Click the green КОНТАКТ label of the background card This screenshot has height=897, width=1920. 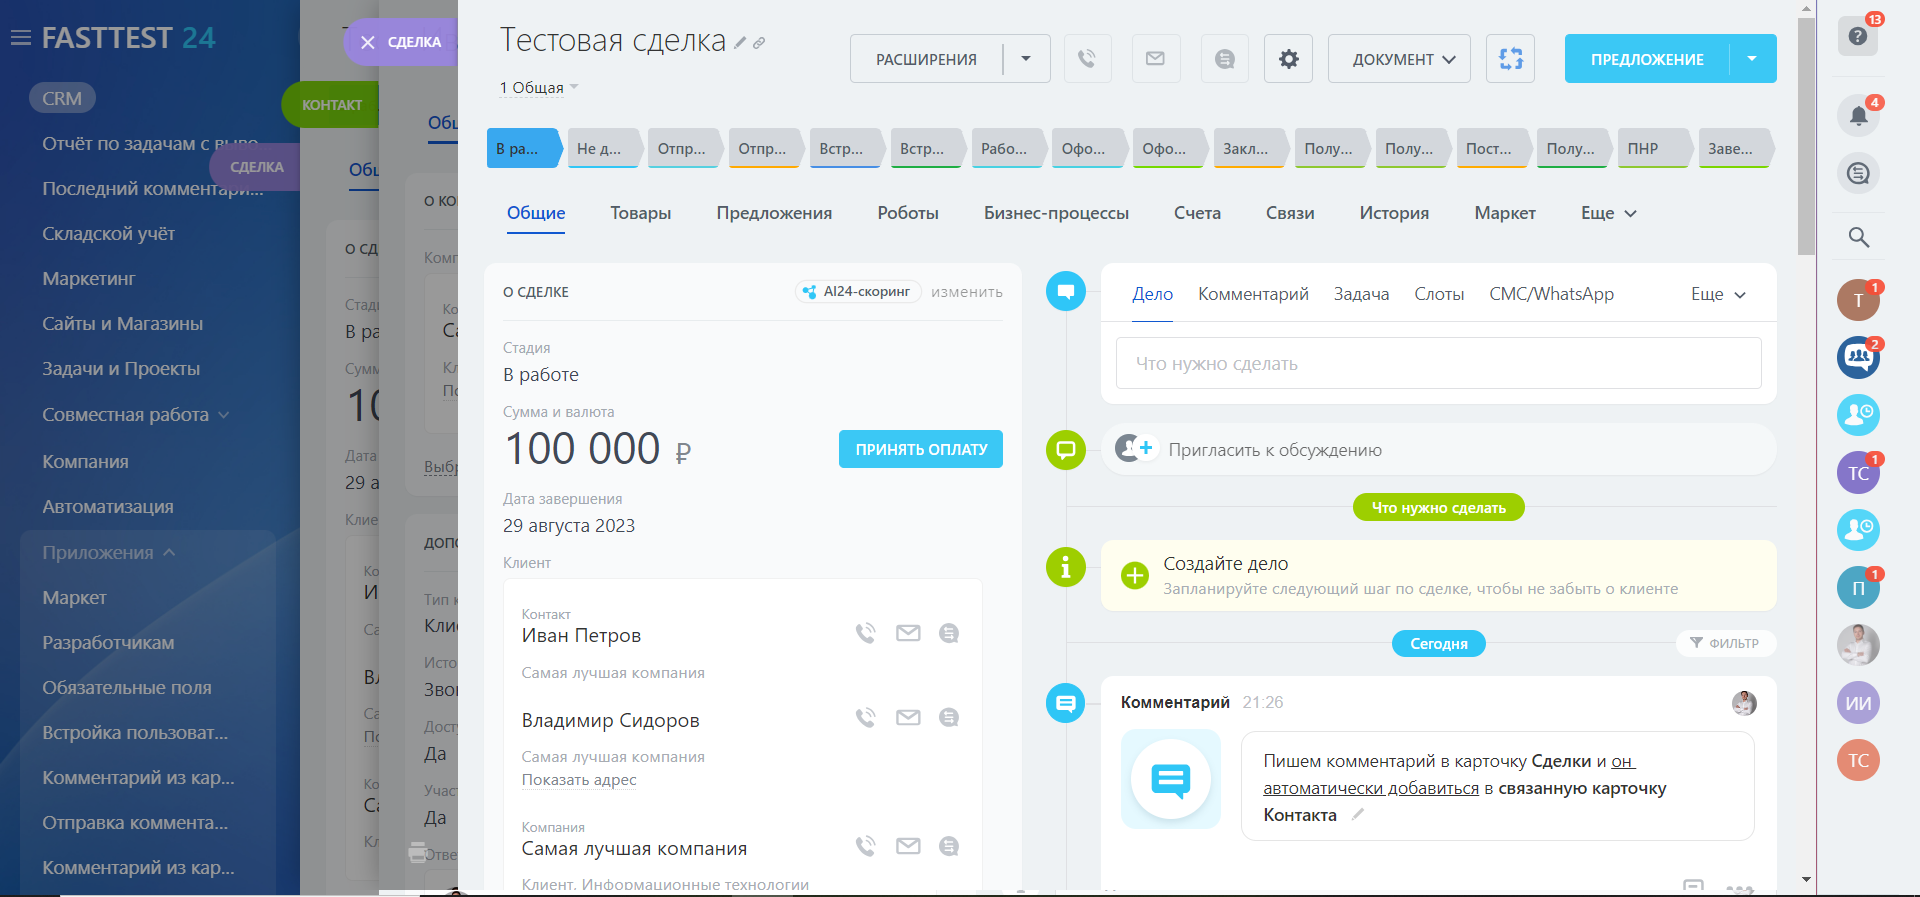[331, 105]
